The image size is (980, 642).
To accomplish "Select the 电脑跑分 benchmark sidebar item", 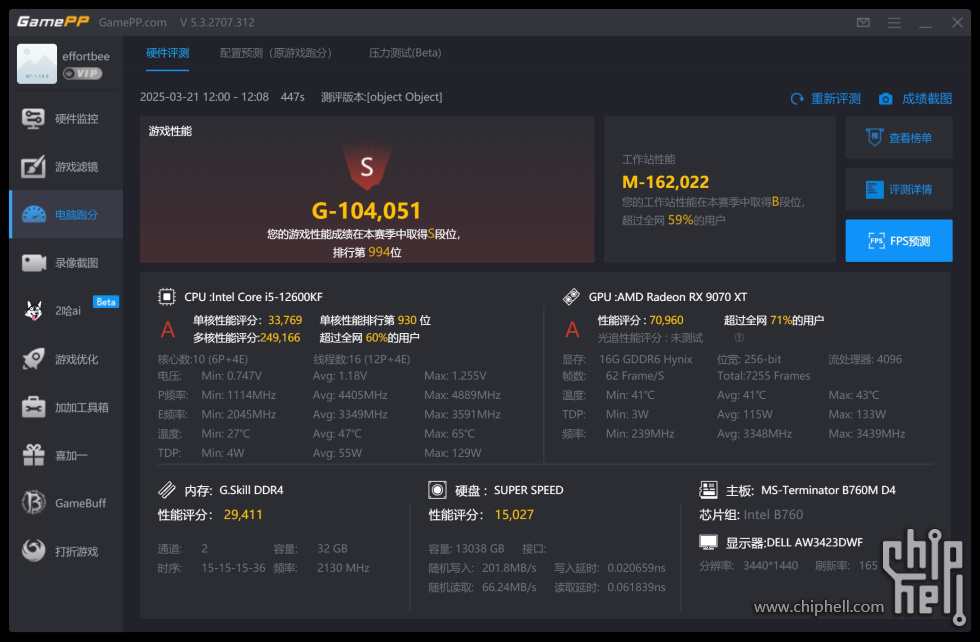I will 66,214.
